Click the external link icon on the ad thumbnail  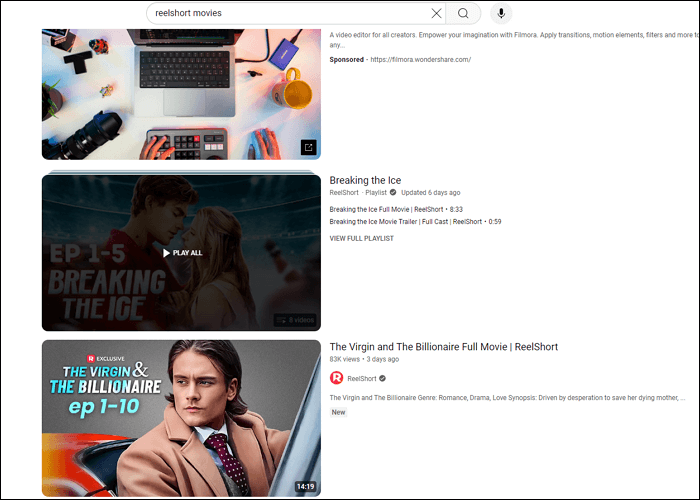point(308,147)
